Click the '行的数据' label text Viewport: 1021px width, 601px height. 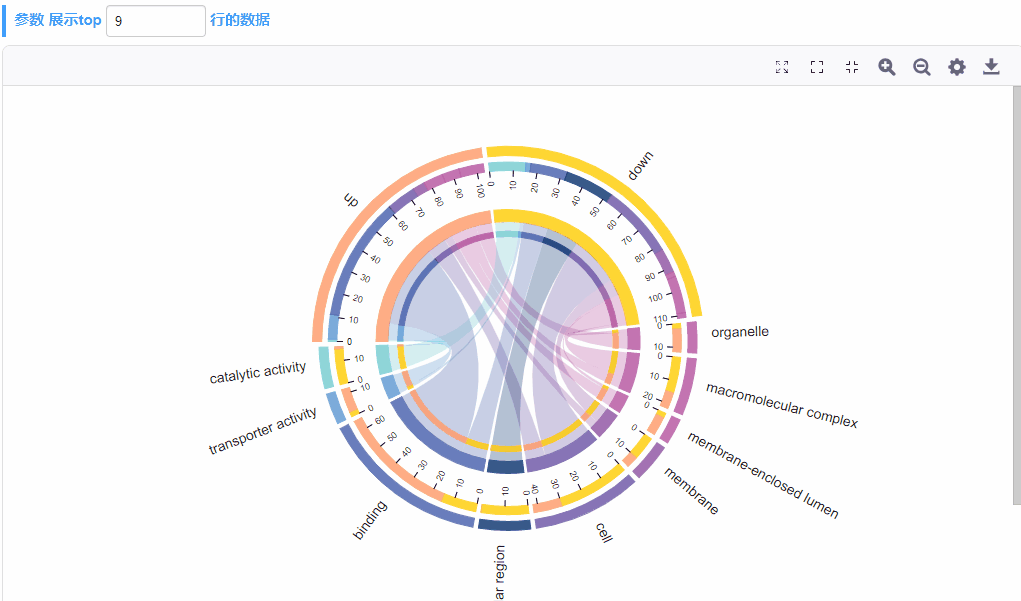tap(240, 20)
